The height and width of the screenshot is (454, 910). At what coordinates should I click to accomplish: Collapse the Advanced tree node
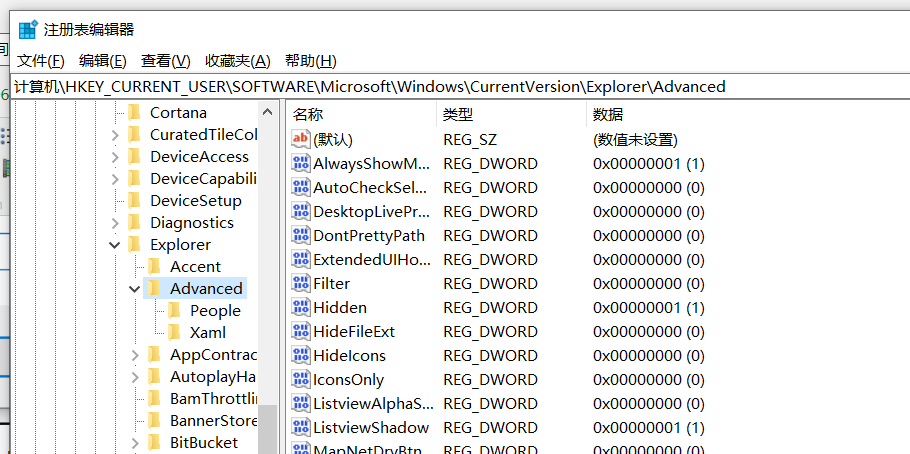pos(135,289)
